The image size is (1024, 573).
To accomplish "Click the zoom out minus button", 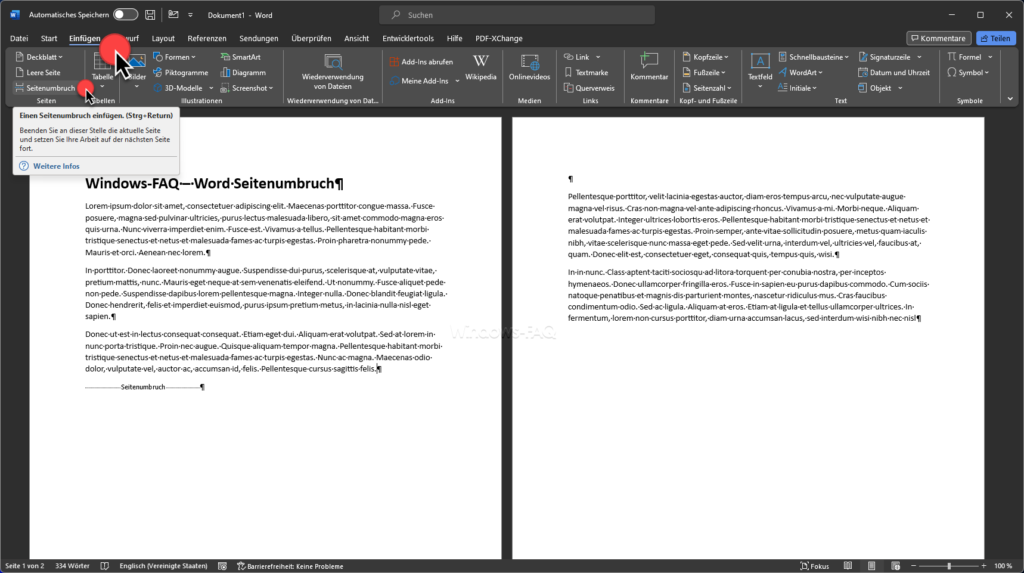I will (914, 566).
